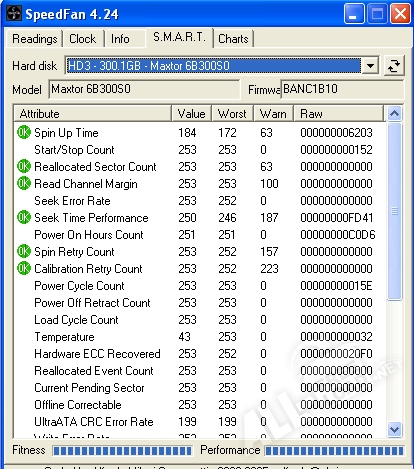The width and height of the screenshot is (414, 469).
Task: Switch to the Clock tab
Action: pos(82,39)
